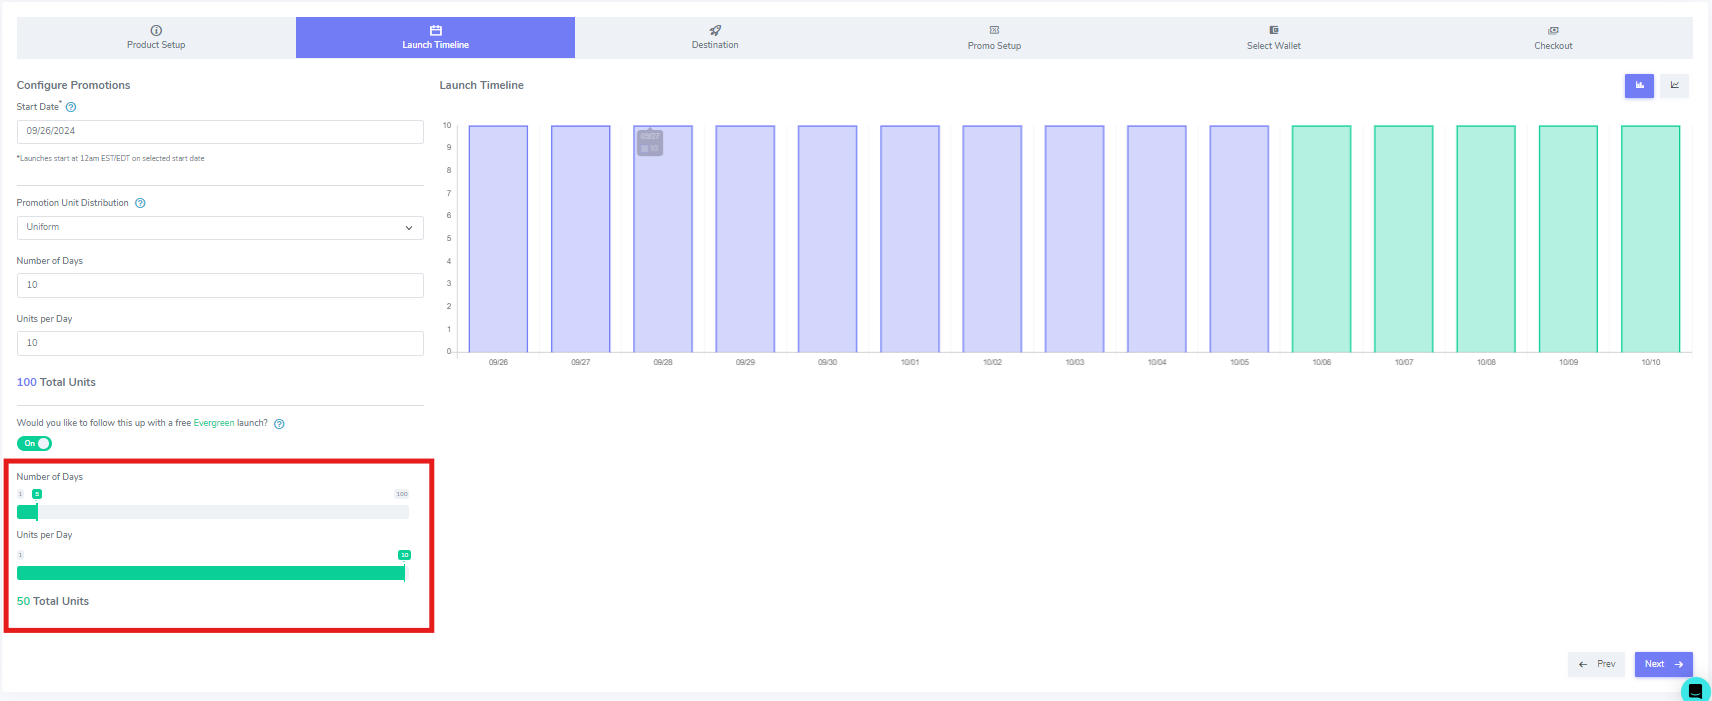Click the Destination rocket icon

[x=715, y=31]
